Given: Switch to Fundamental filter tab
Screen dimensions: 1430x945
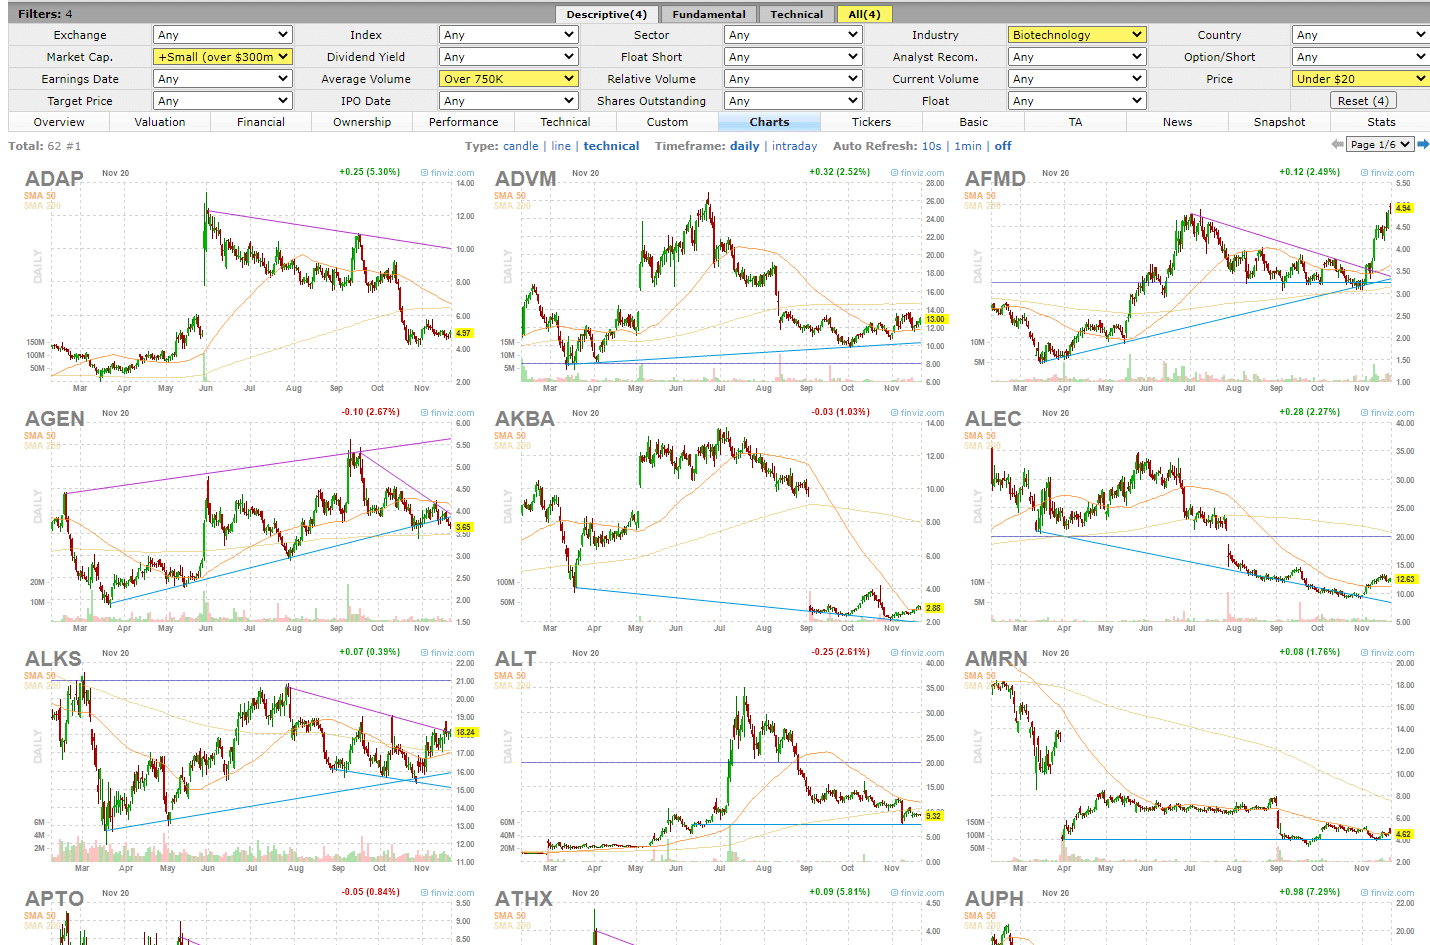Looking at the screenshot, I should 709,14.
